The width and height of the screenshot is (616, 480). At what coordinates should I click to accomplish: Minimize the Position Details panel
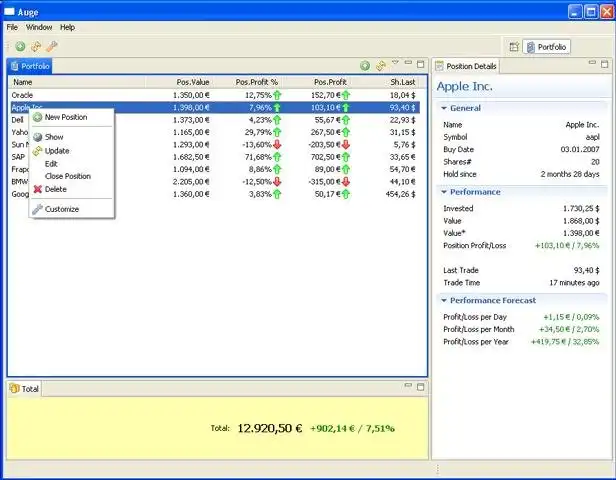592,63
